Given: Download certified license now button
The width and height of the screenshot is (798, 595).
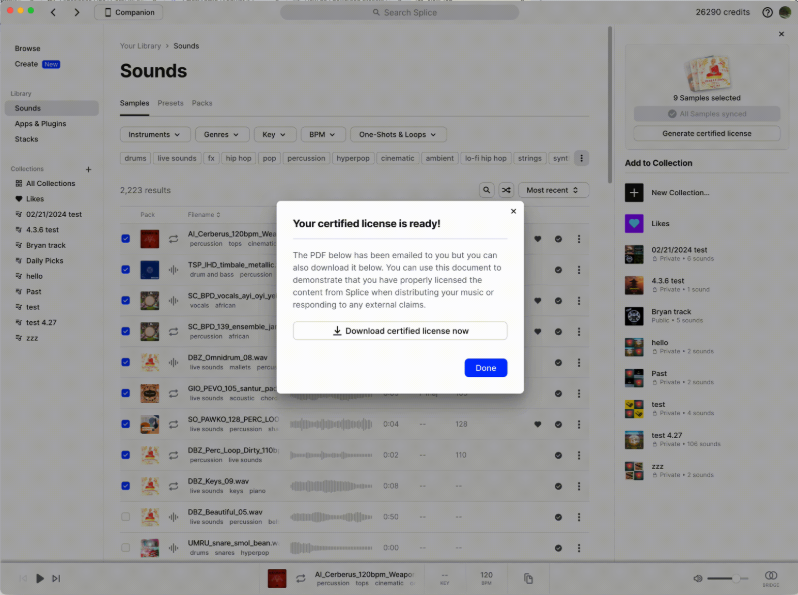Looking at the screenshot, I should click(x=400, y=331).
